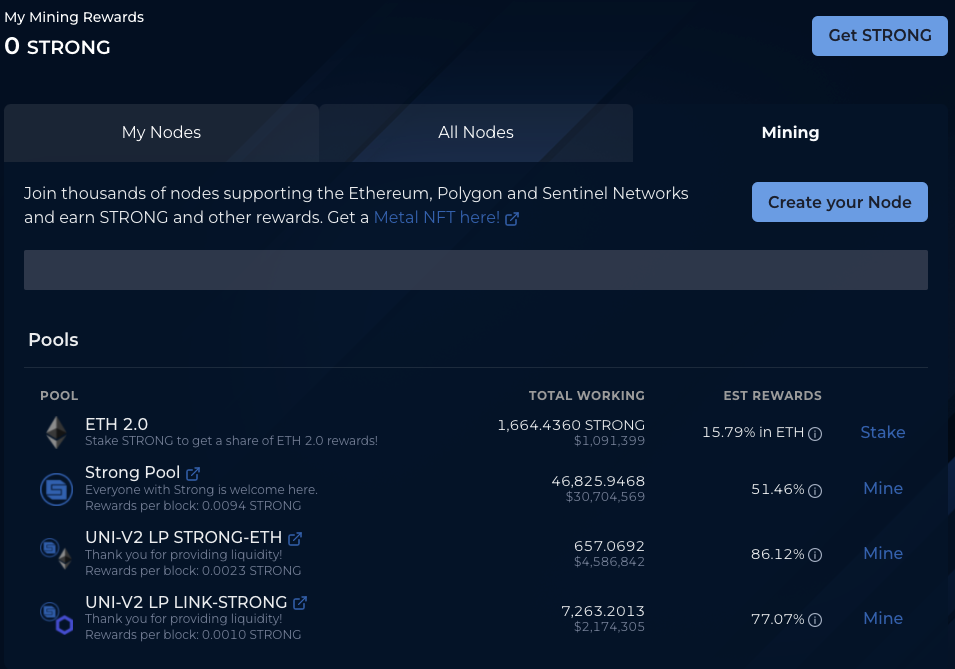Click Rewards per block: 0.0010 STRONG text
The height and width of the screenshot is (669, 955).
(193, 635)
